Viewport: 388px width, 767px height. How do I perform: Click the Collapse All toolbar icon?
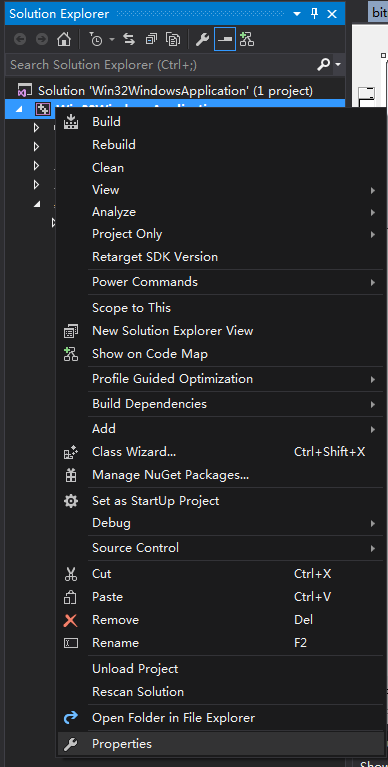tap(151, 40)
